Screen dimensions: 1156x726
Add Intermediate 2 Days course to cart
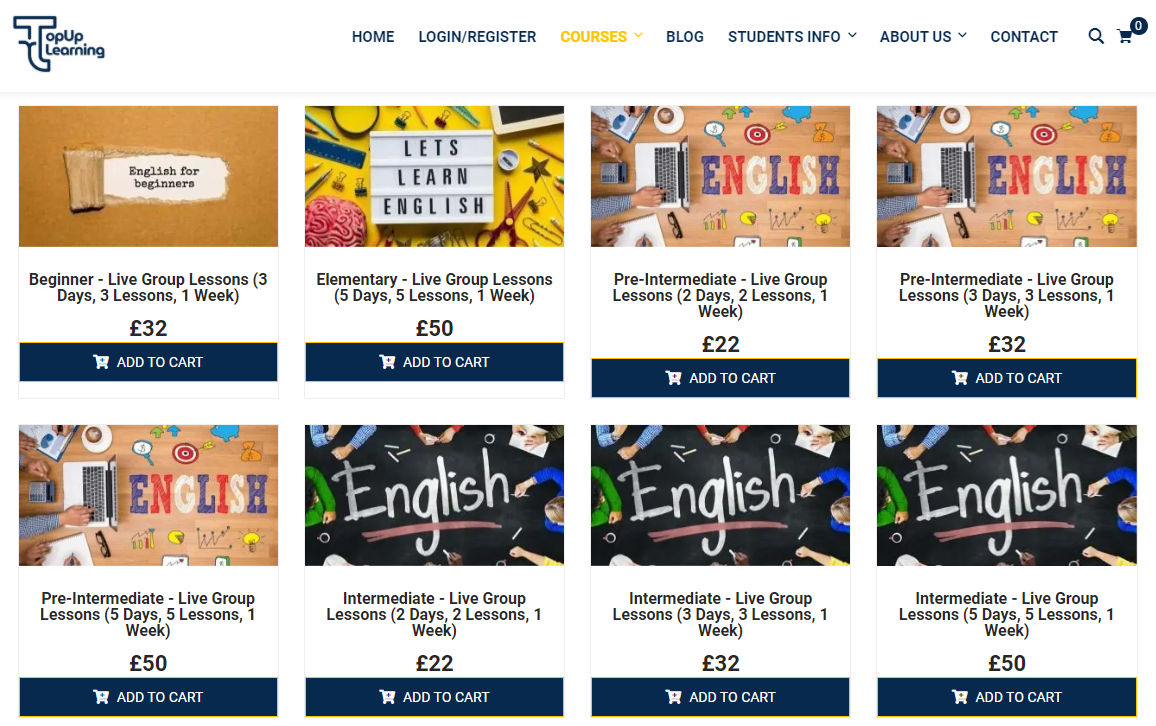pyautogui.click(x=434, y=697)
